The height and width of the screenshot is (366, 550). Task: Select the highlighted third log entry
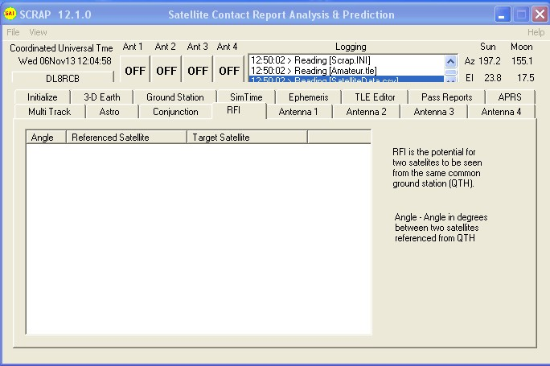coord(346,79)
